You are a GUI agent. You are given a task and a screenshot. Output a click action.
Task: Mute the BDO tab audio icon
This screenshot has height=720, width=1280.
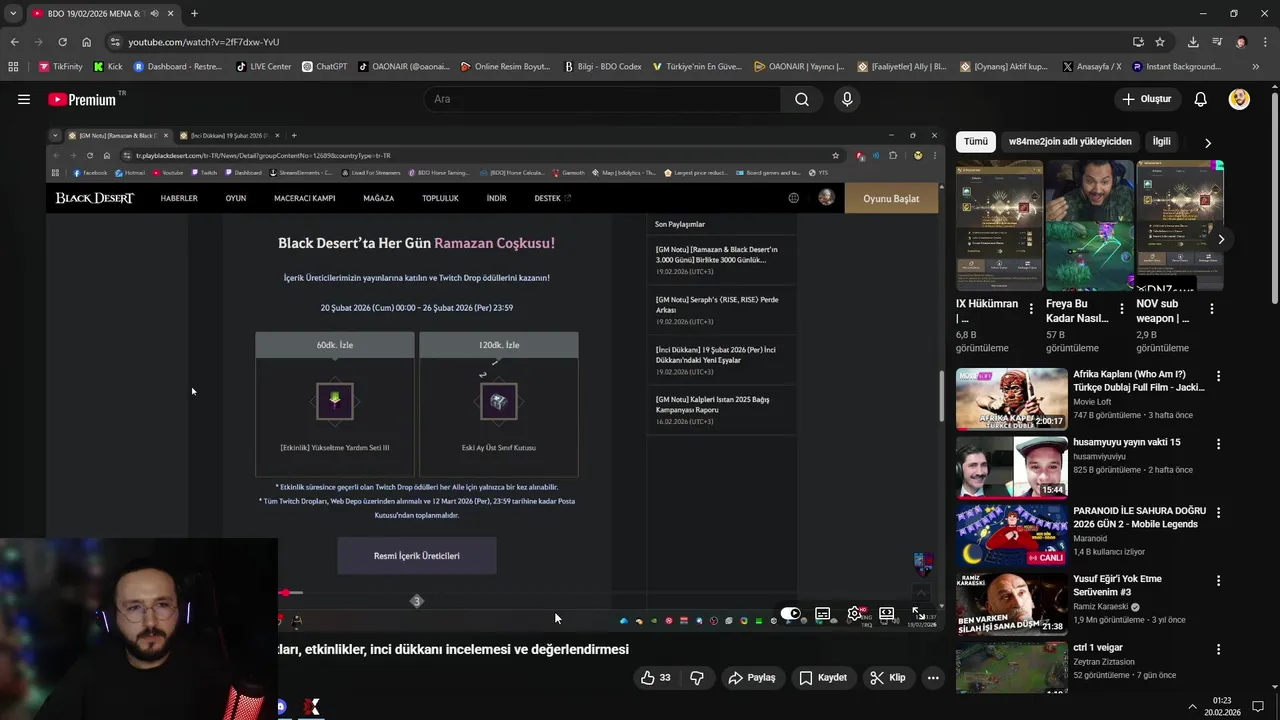[154, 14]
